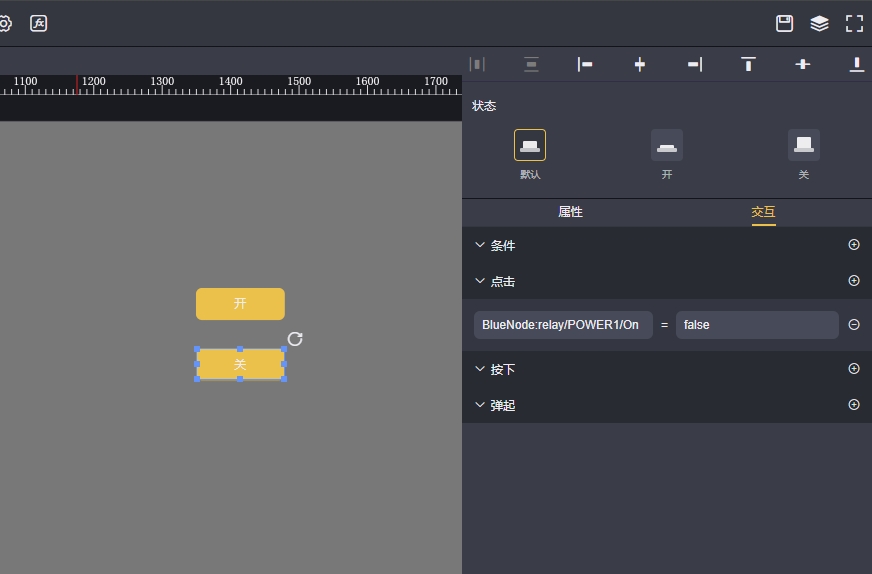Image resolution: width=872 pixels, height=574 pixels.
Task: Collapse the 条件 section
Action: 480,245
